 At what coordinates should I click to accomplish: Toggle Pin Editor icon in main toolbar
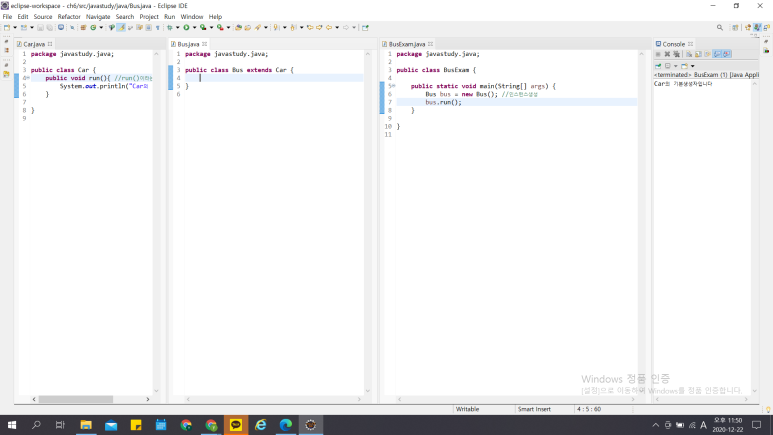click(x=365, y=28)
